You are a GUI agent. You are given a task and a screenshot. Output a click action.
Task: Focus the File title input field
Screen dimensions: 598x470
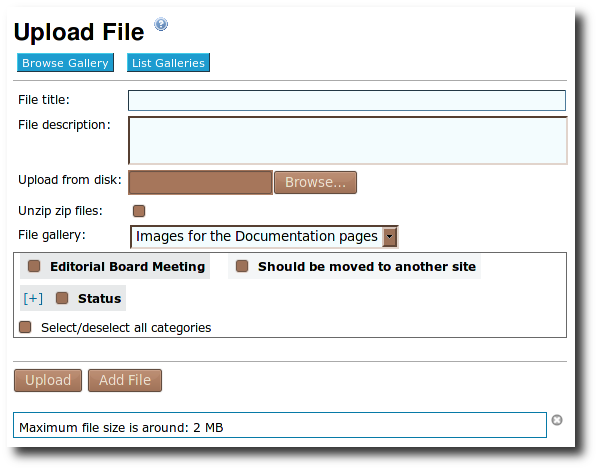pyautogui.click(x=347, y=100)
